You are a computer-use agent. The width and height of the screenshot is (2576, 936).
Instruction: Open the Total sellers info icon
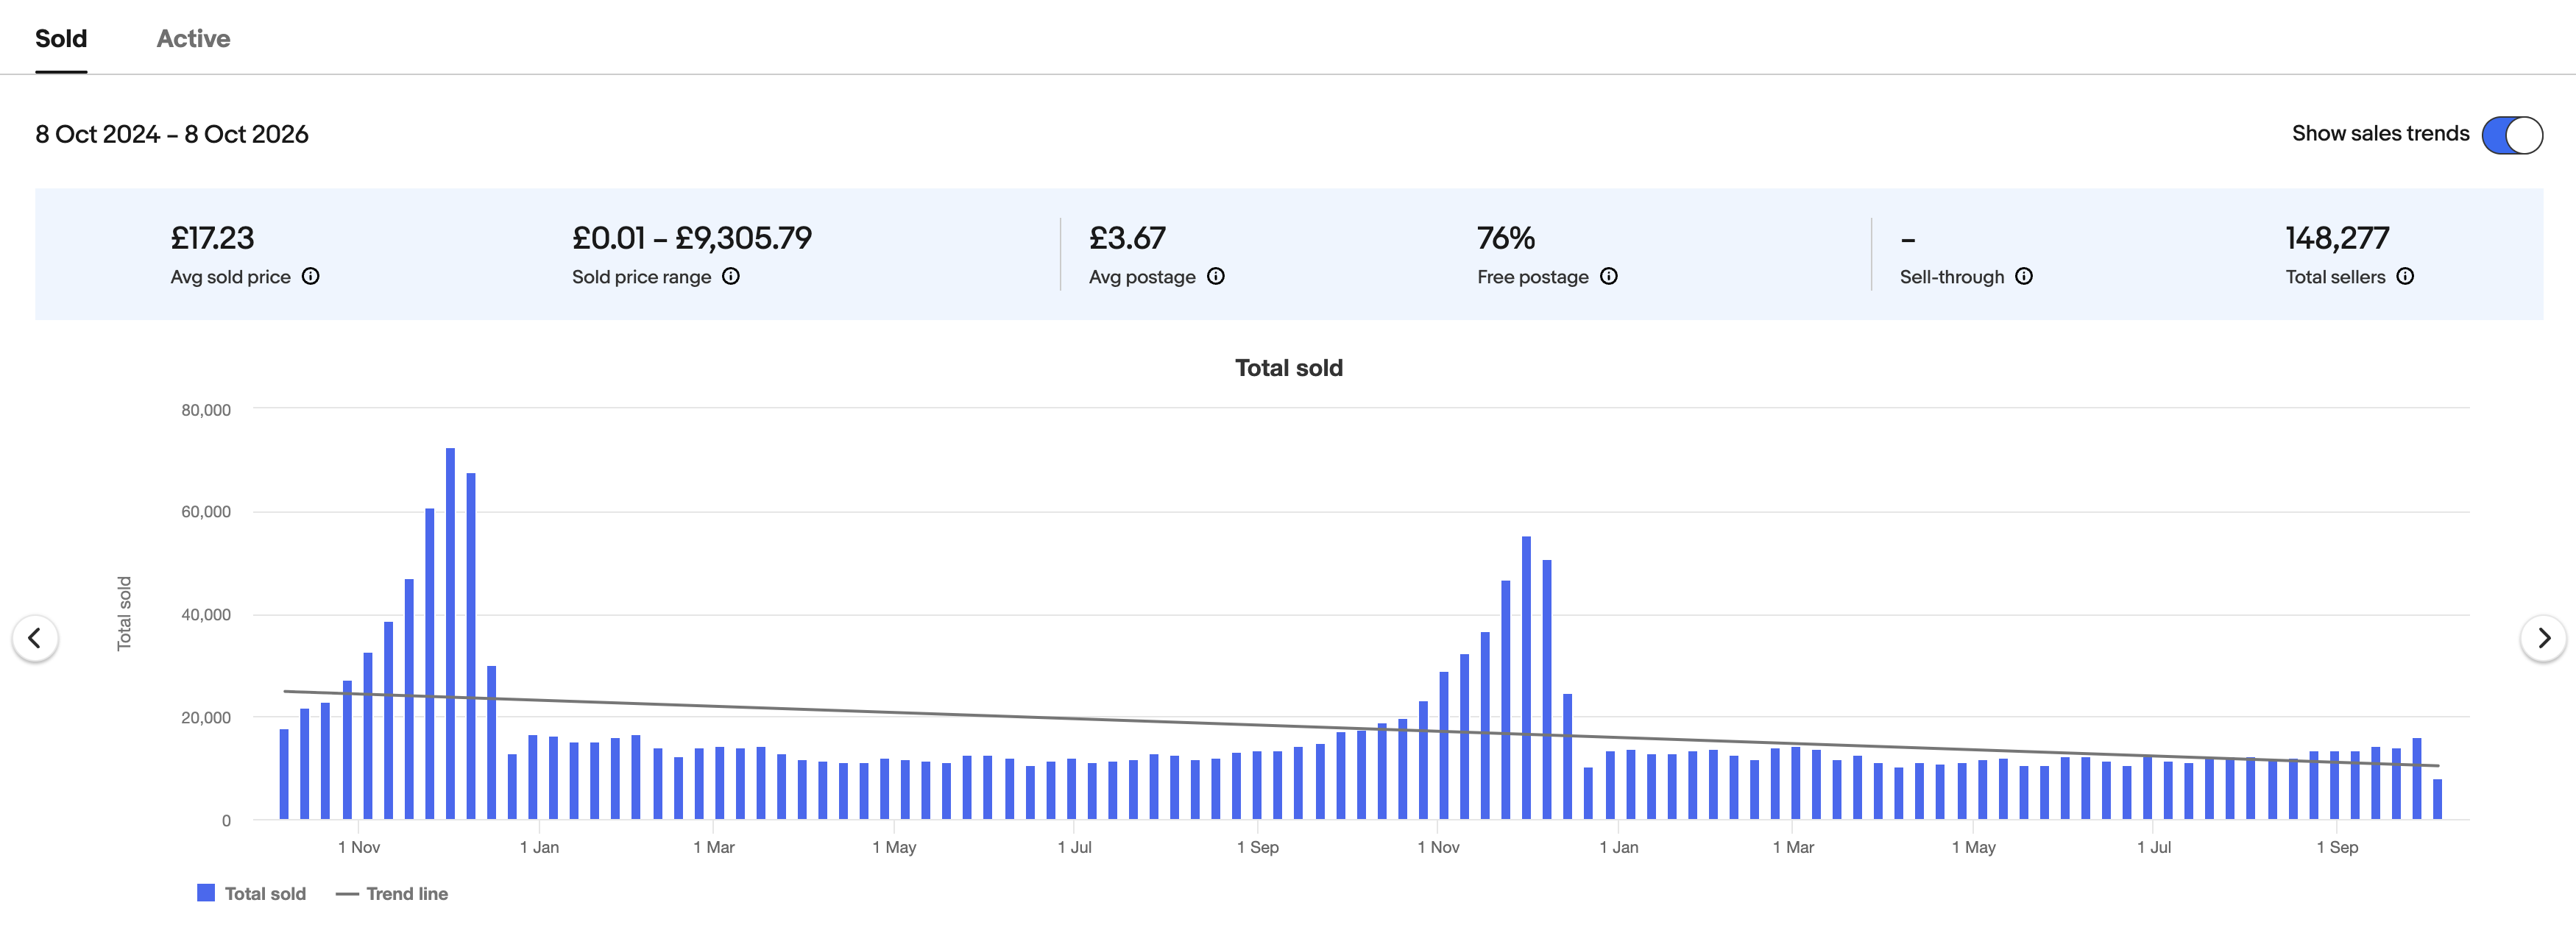[x=2405, y=276]
